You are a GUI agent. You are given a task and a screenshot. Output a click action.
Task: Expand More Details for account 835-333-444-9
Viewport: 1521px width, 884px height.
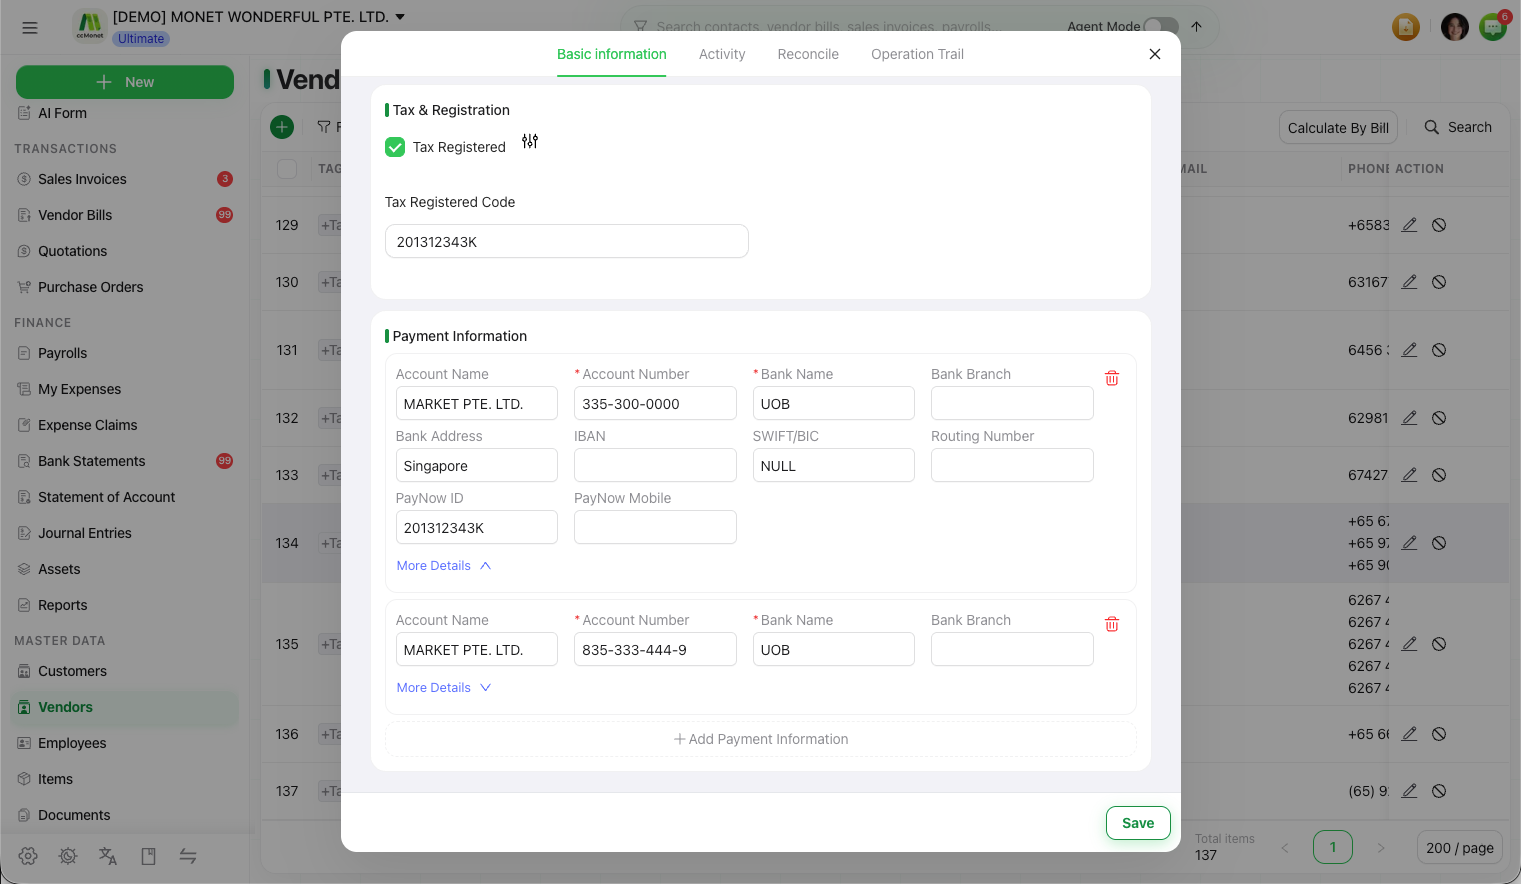(x=444, y=688)
